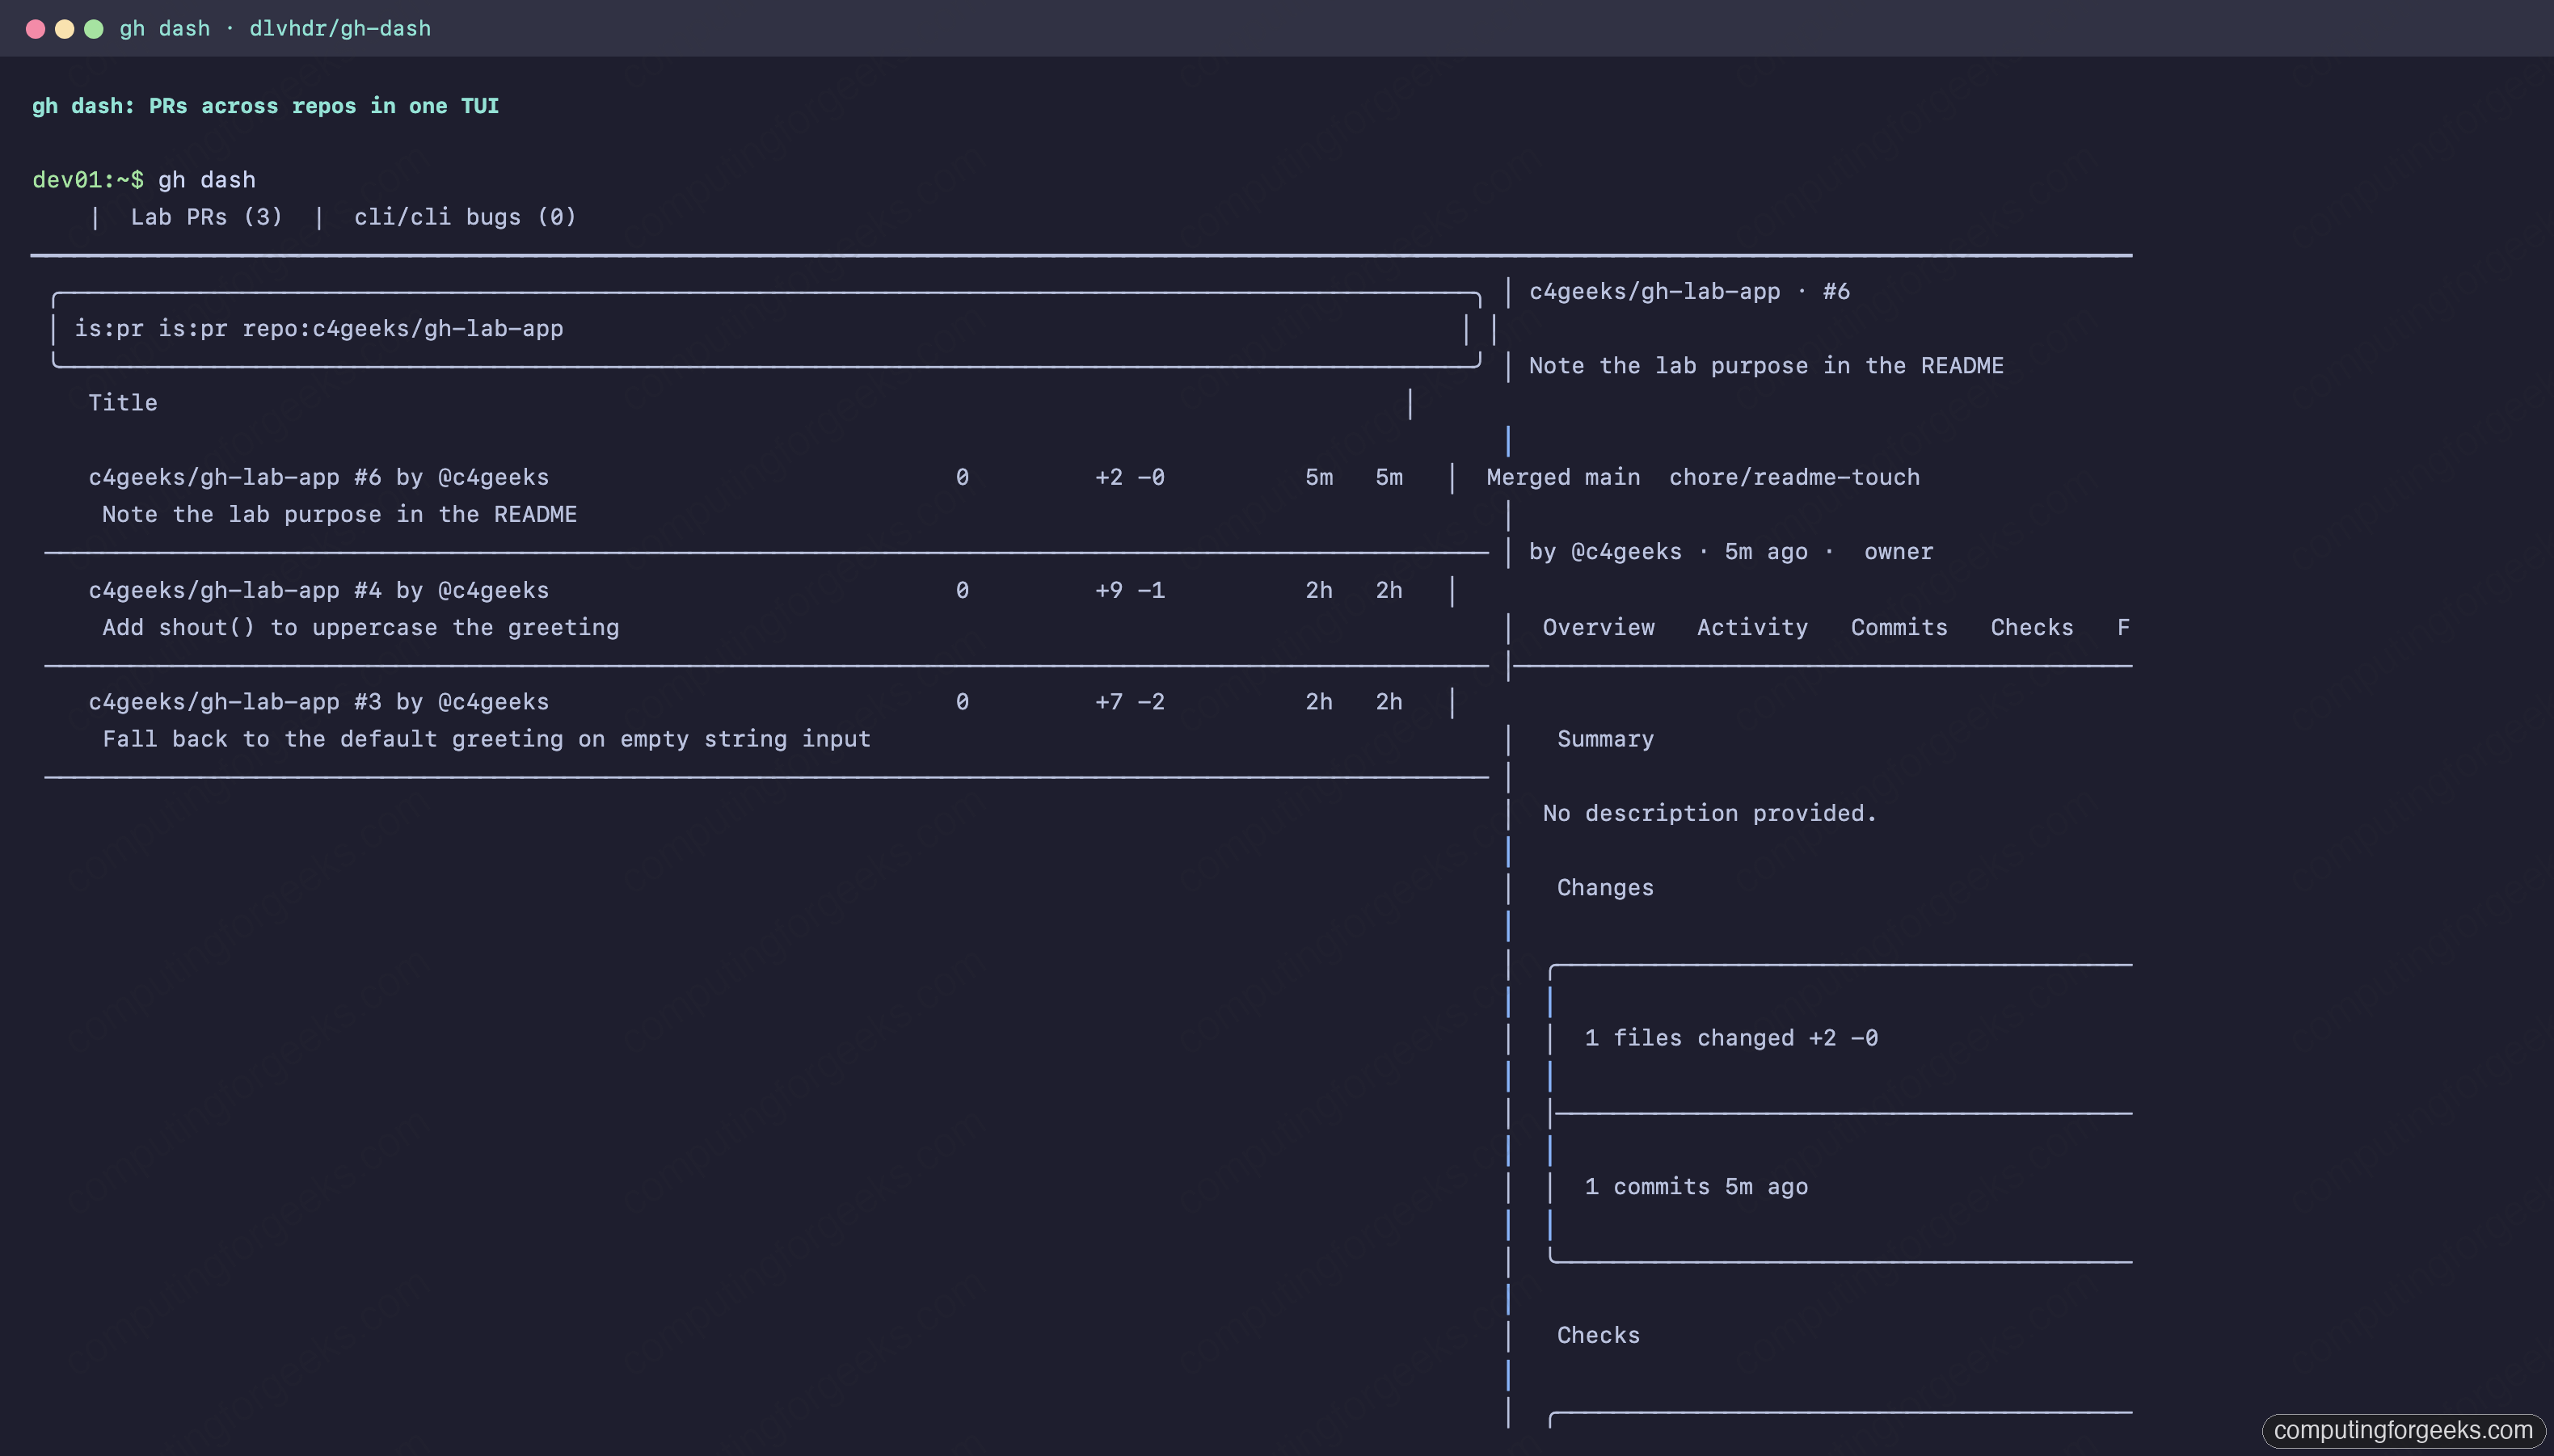The height and width of the screenshot is (1456, 2554).
Task: Click the 'gh dash' command at the prompt
Action: (x=207, y=180)
